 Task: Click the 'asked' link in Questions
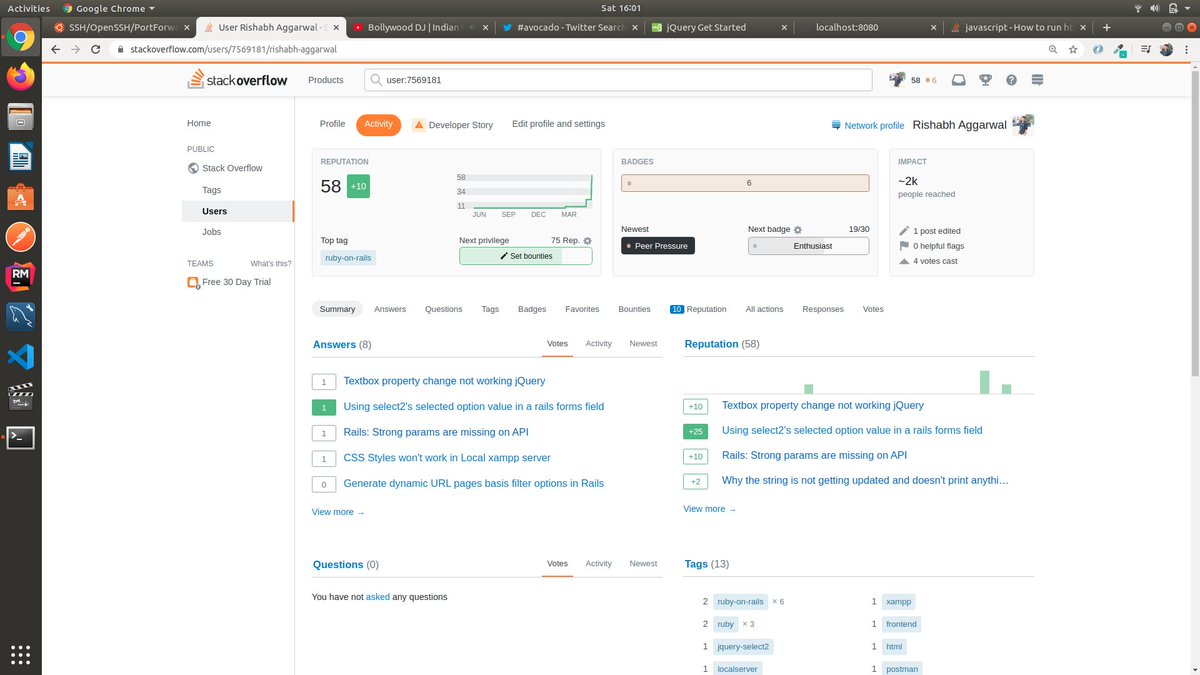(x=377, y=597)
